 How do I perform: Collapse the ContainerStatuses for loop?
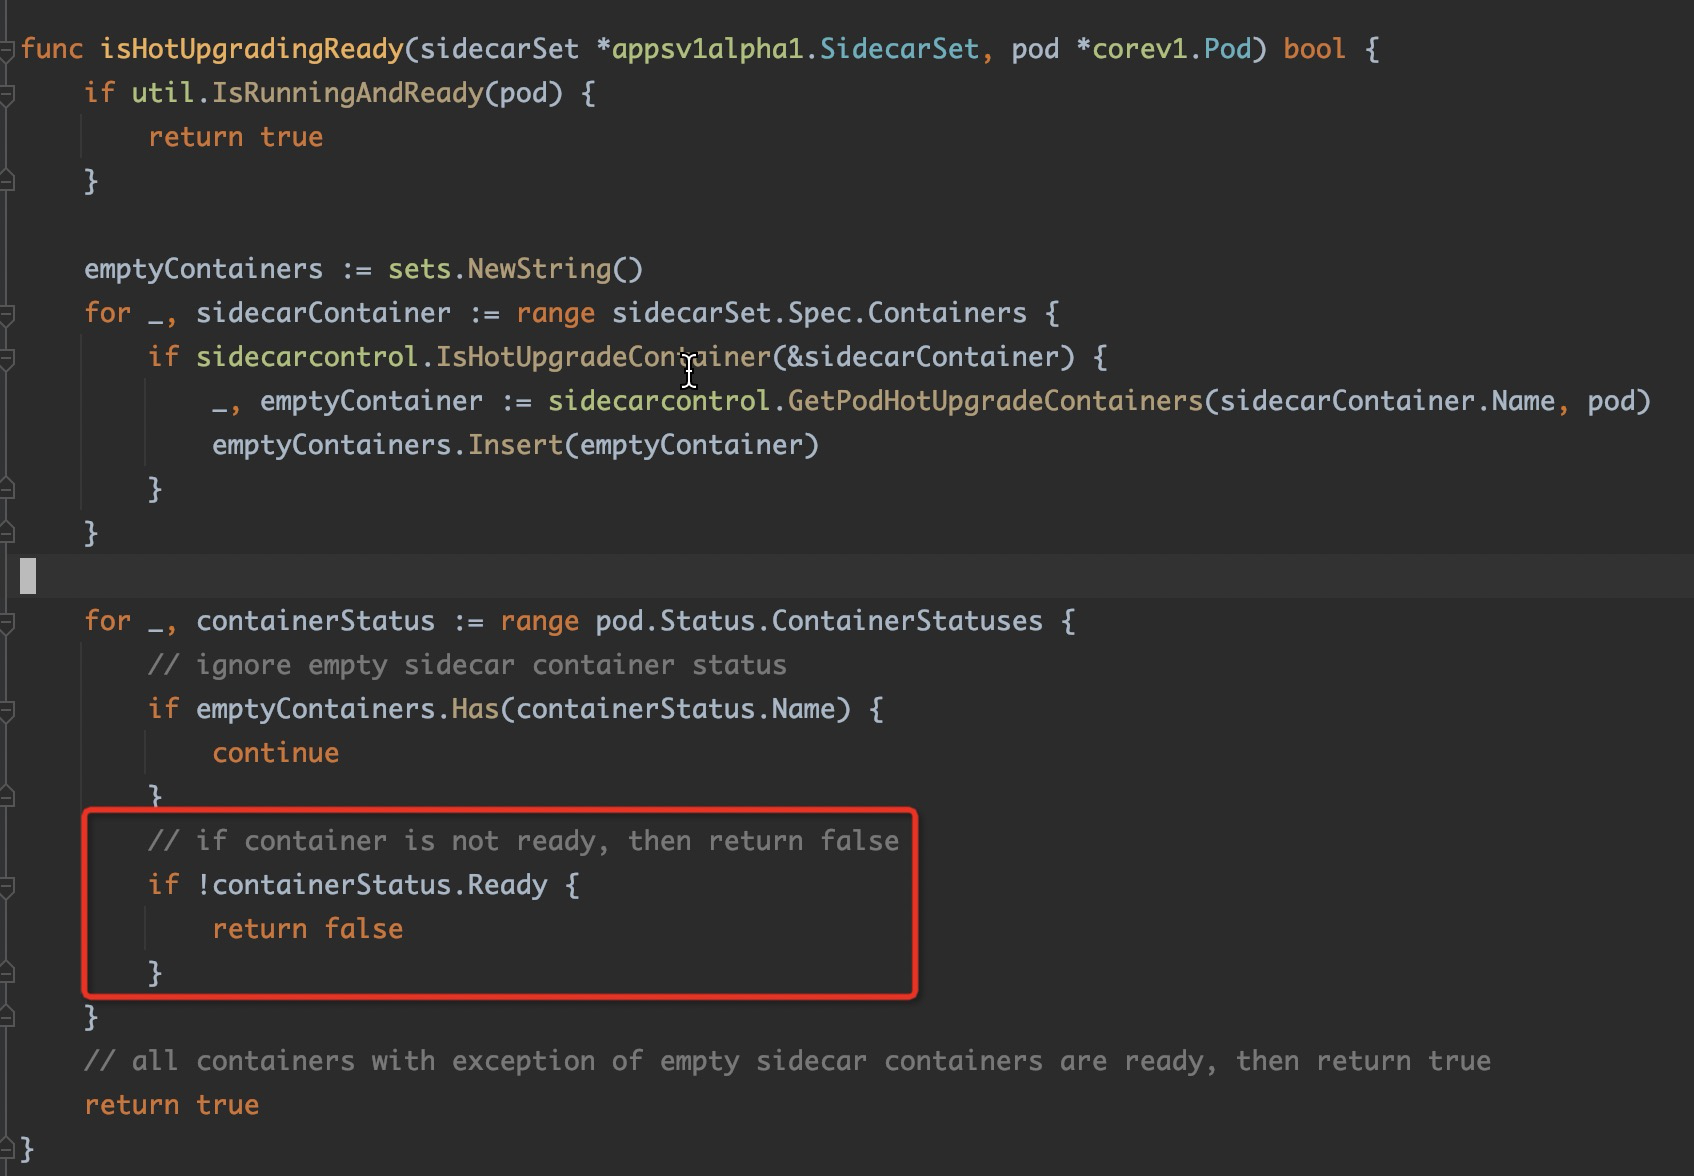[x=8, y=620]
